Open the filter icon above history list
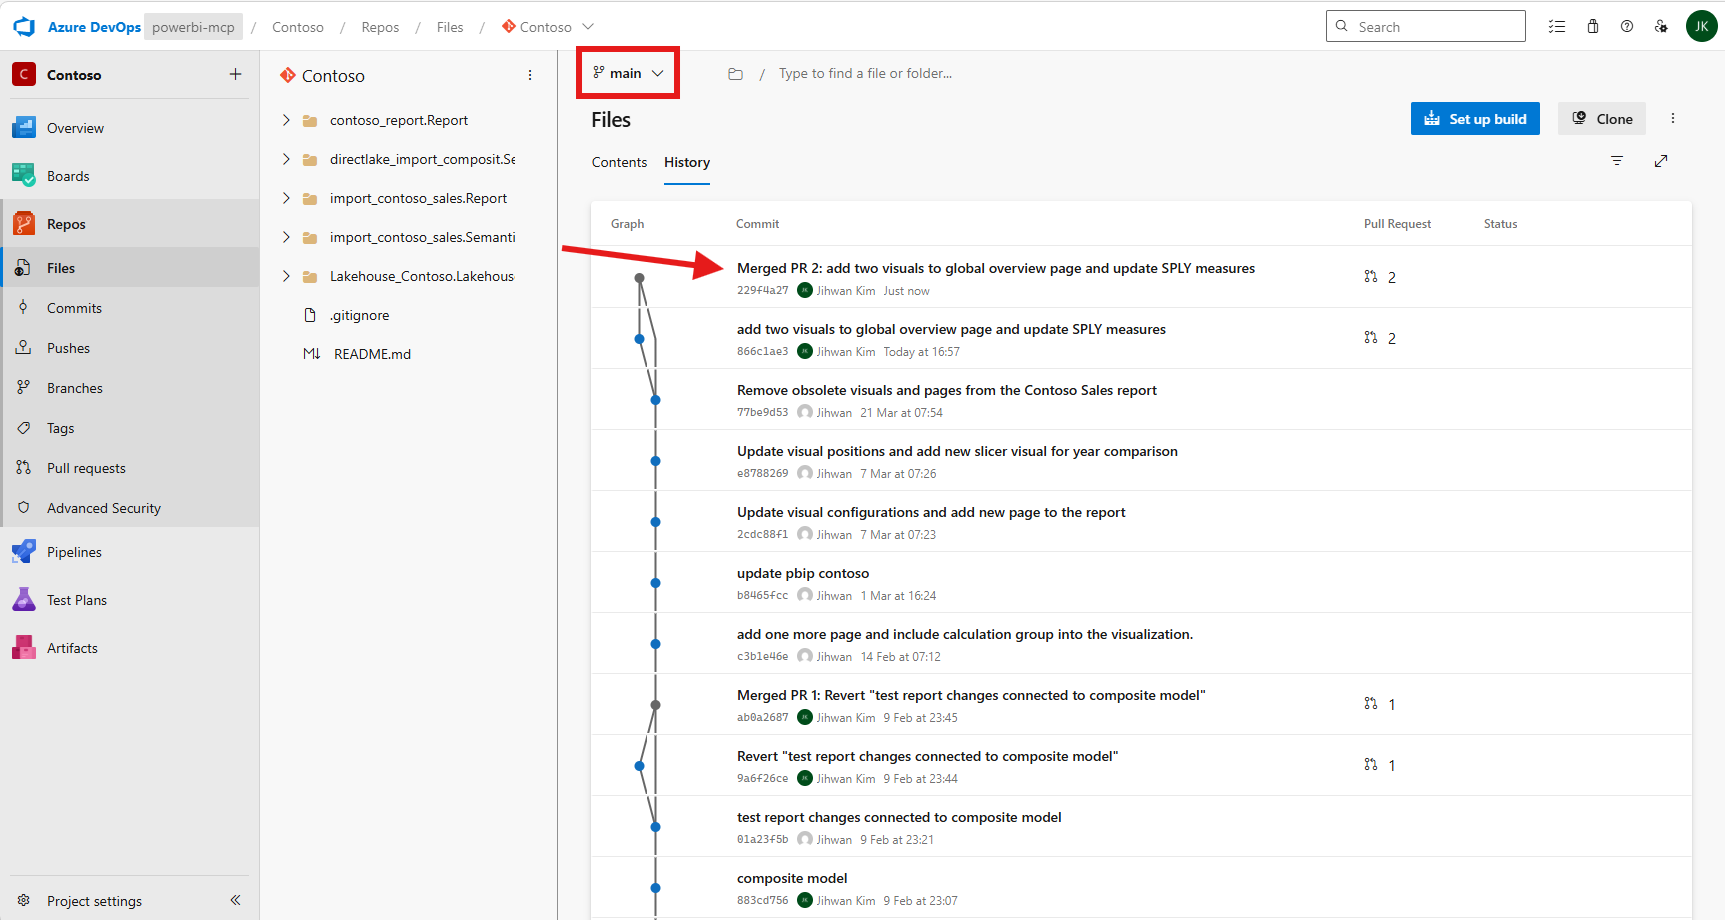Image resolution: width=1725 pixels, height=920 pixels. point(1617,161)
